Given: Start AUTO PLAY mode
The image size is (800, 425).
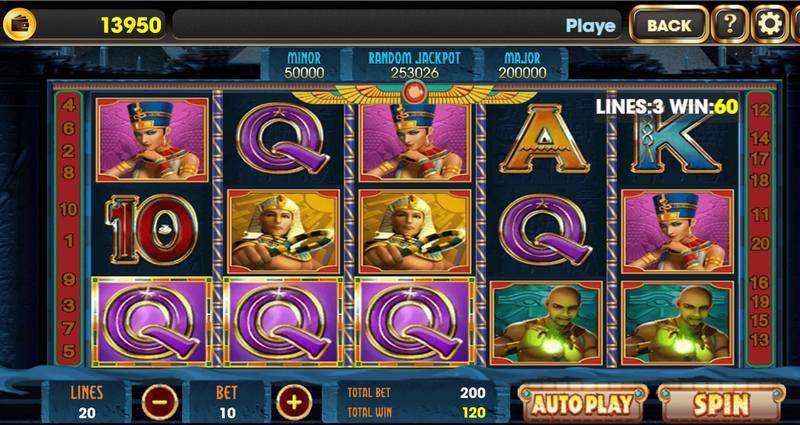Looking at the screenshot, I should (583, 404).
